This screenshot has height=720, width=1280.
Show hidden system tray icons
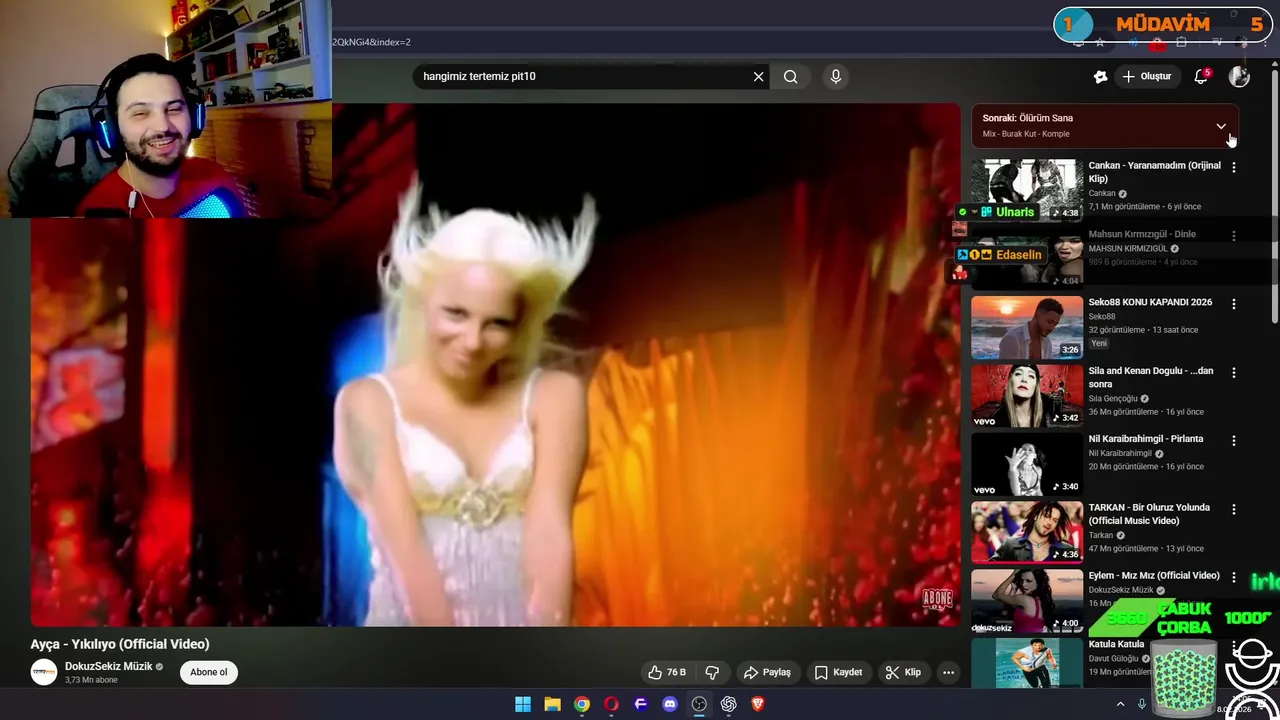click(1120, 704)
